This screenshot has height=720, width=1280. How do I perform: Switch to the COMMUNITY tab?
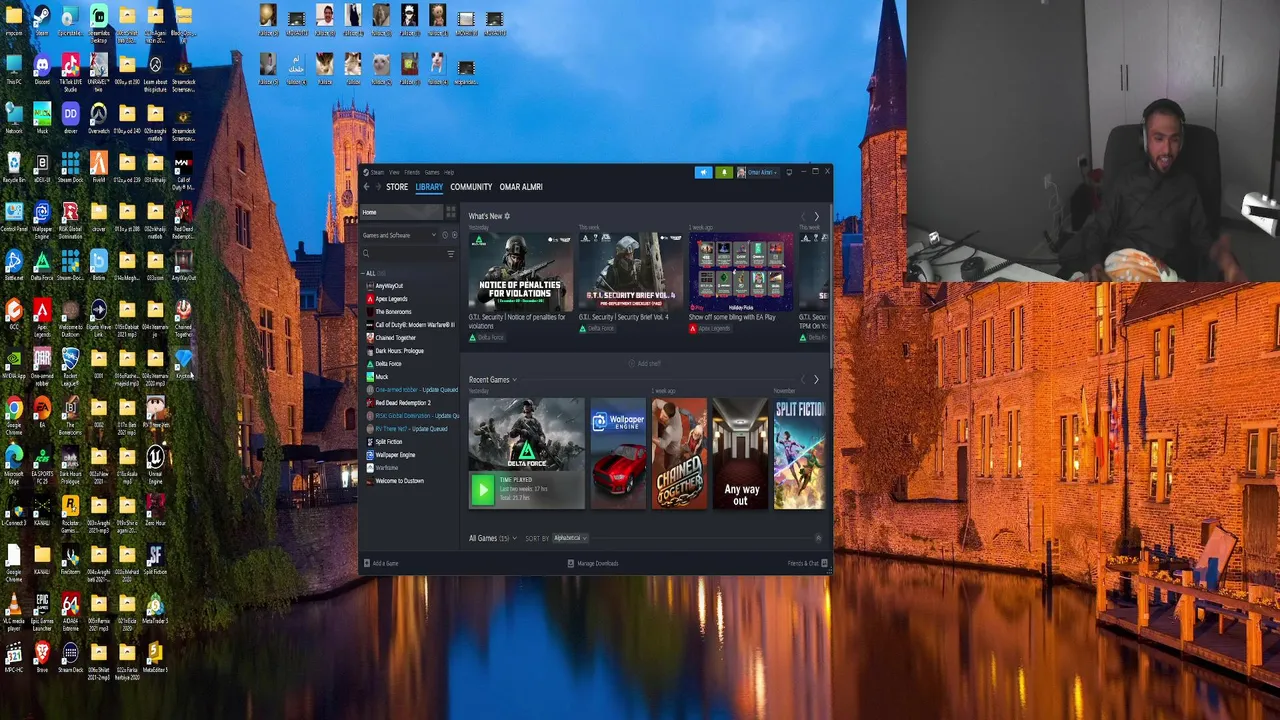point(471,187)
